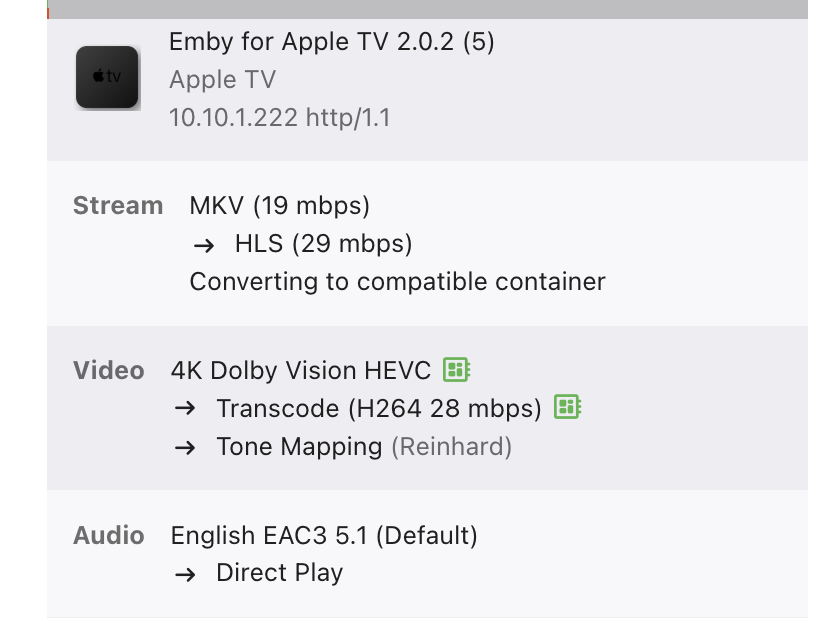Click the MKV (19 mbps) source line

click(x=280, y=206)
